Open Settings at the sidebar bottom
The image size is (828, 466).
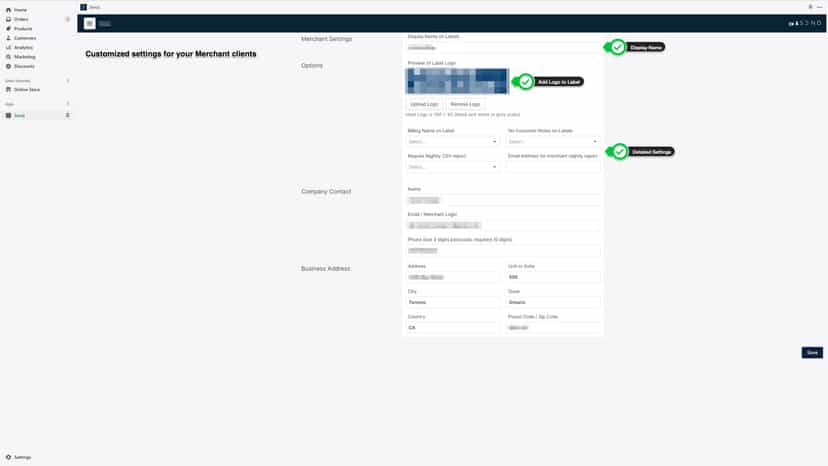point(22,458)
